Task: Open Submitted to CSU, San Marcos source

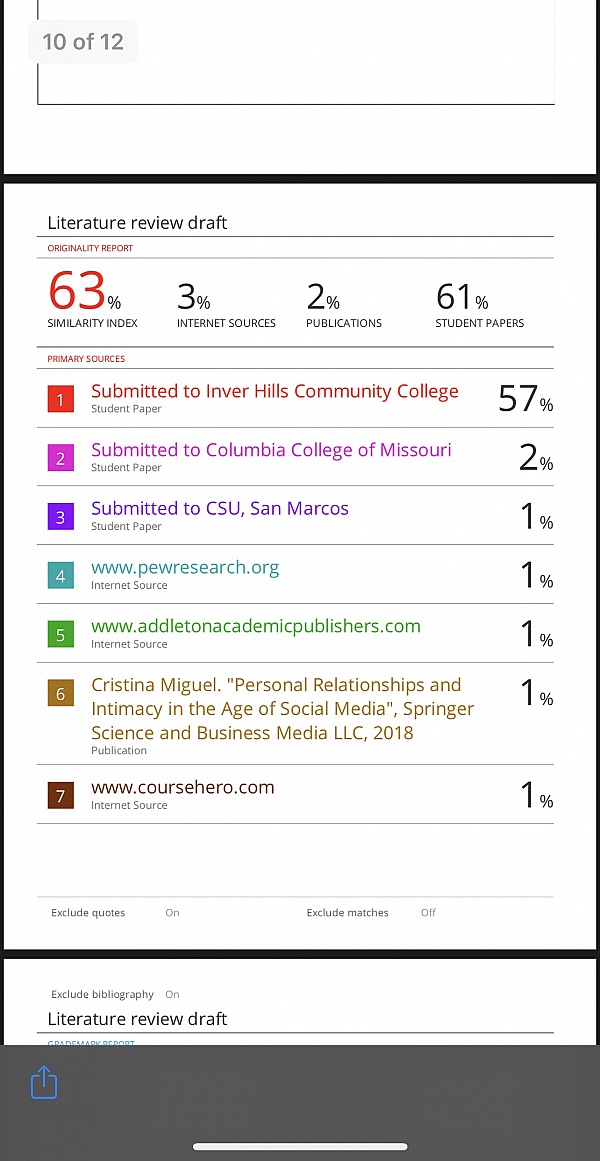Action: click(x=220, y=508)
